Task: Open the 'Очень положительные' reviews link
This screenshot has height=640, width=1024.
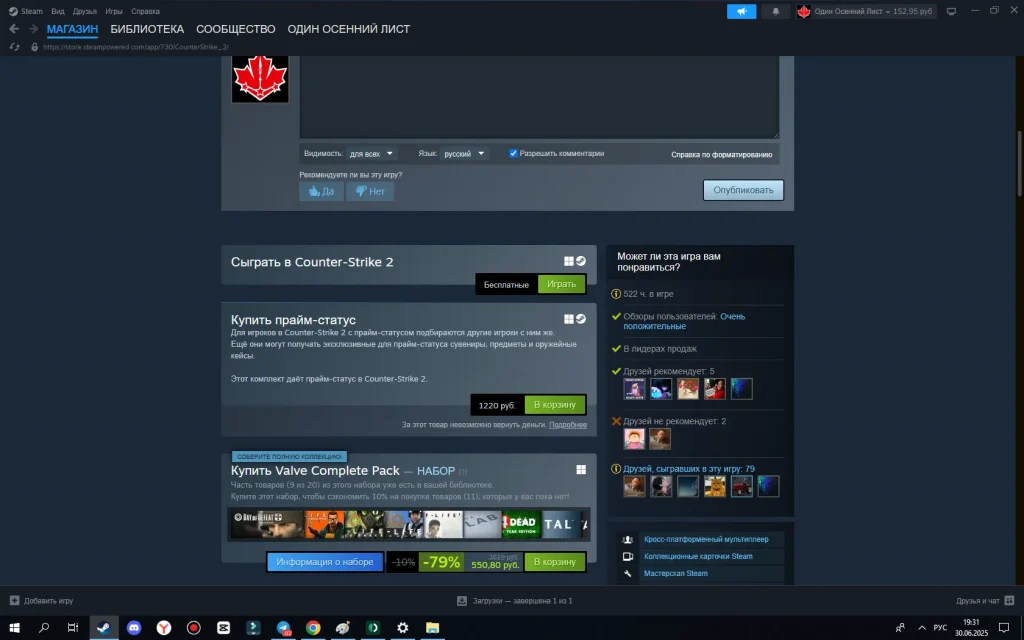Action: pos(684,321)
